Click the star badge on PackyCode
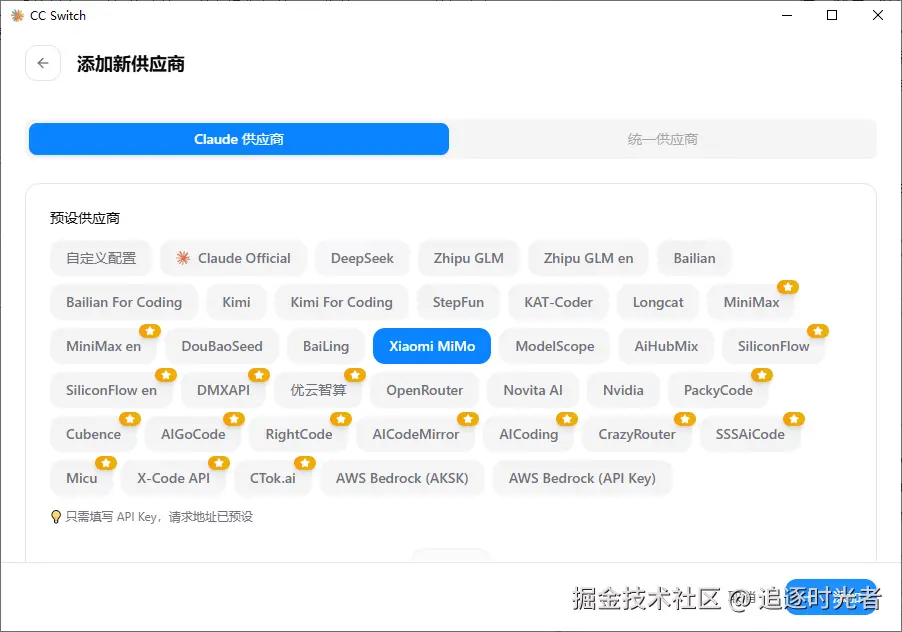The image size is (902, 632). (762, 375)
